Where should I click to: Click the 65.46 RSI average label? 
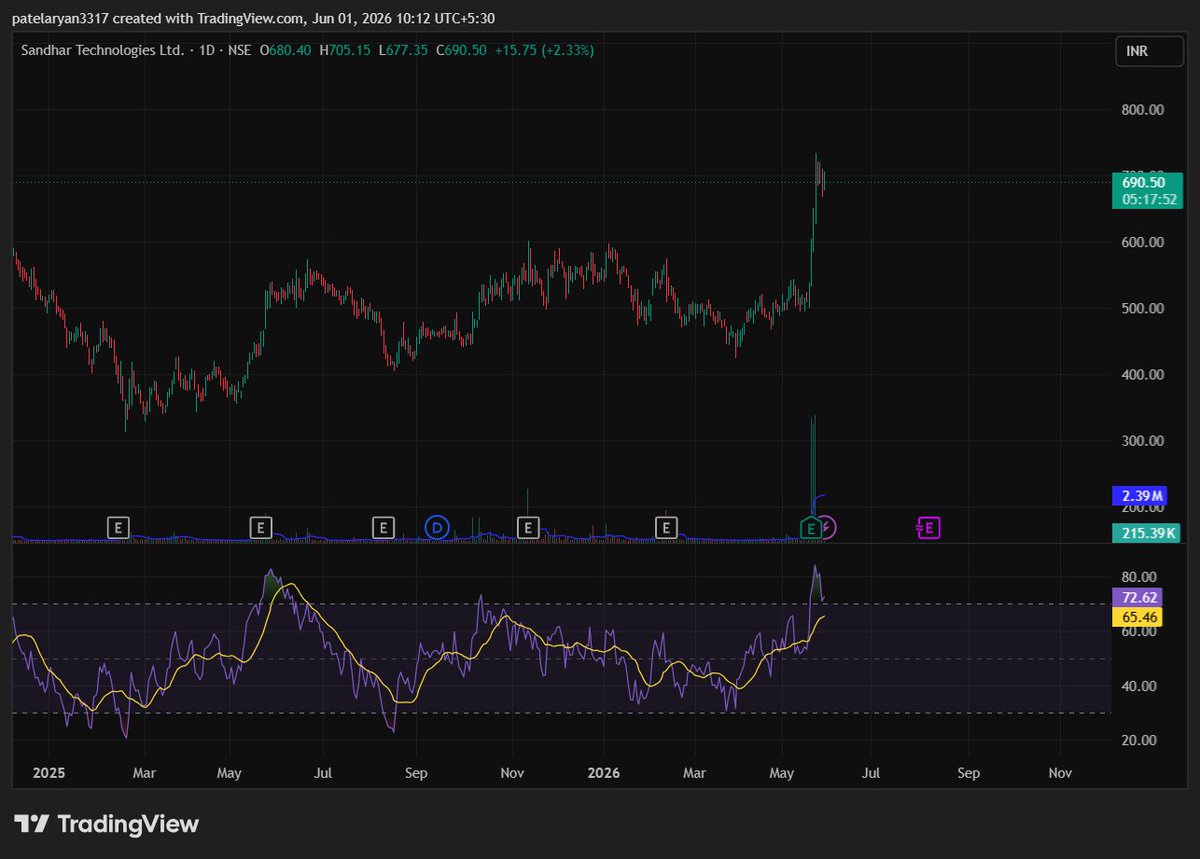(x=1139, y=617)
